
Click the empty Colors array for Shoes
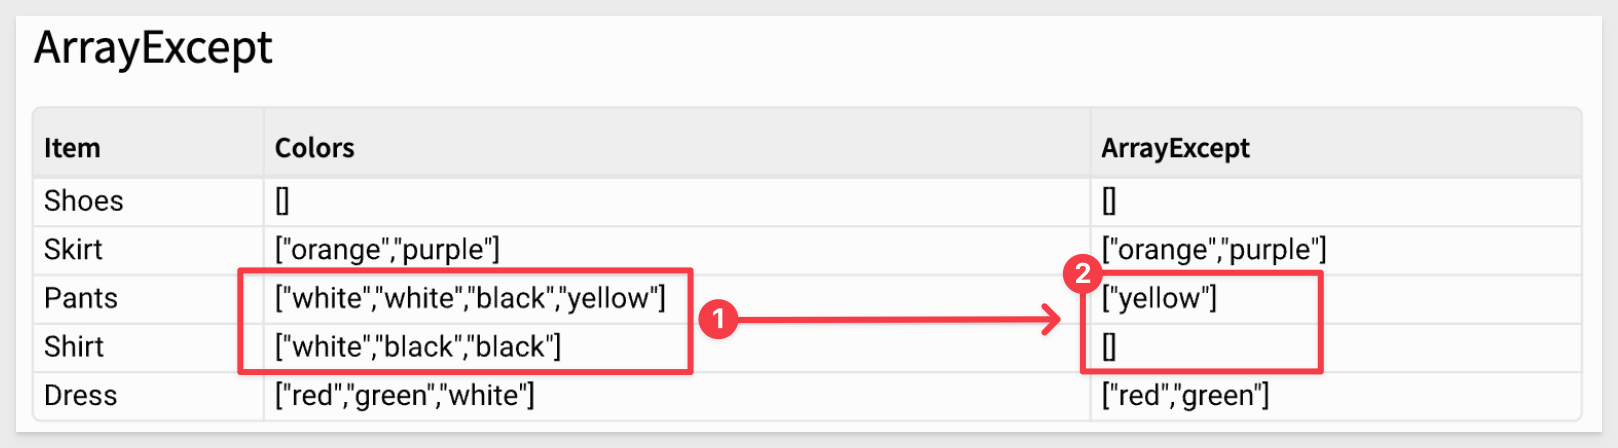282,201
